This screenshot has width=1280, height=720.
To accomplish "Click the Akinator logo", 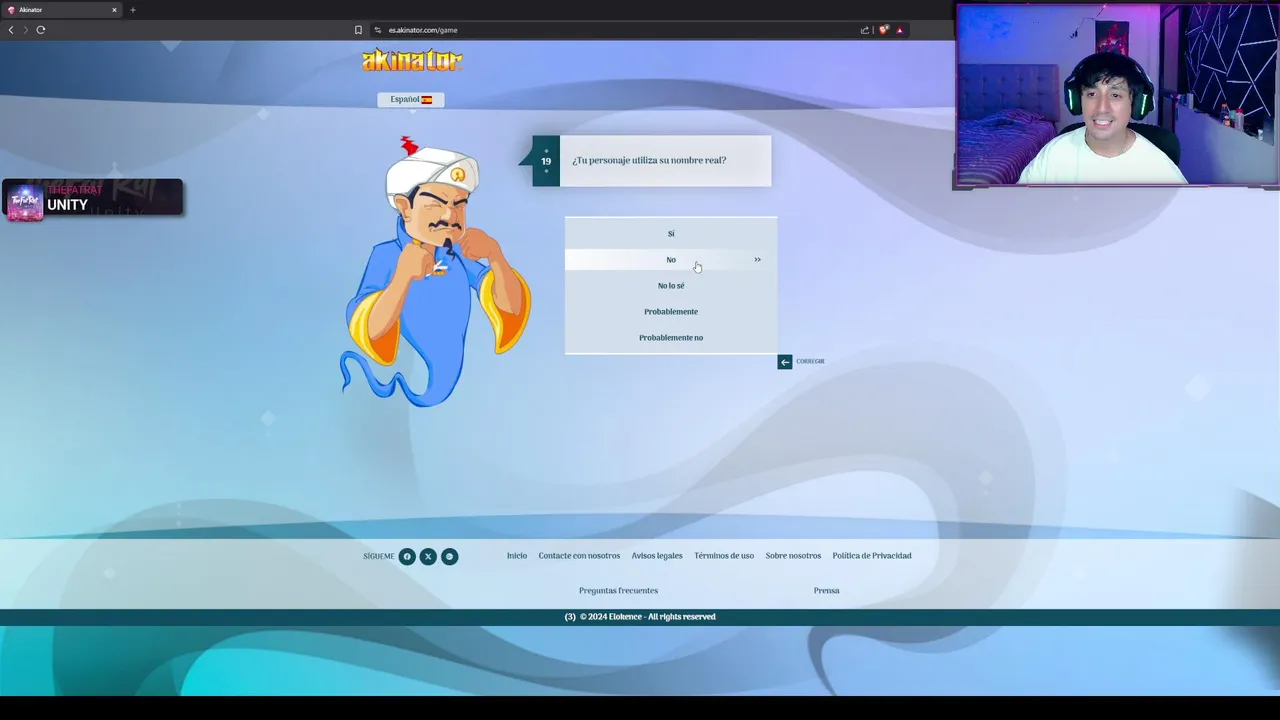I will coord(412,60).
